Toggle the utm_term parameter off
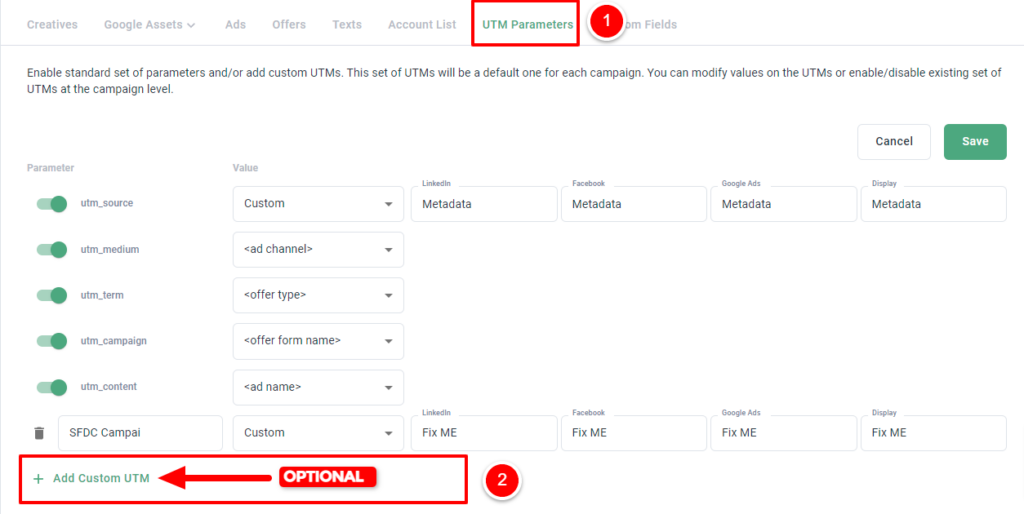 pyautogui.click(x=52, y=295)
